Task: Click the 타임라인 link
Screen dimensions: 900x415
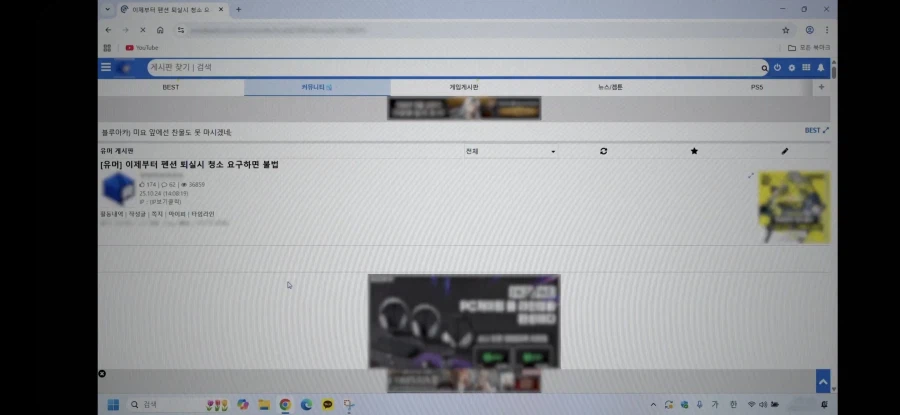Action: pos(202,214)
